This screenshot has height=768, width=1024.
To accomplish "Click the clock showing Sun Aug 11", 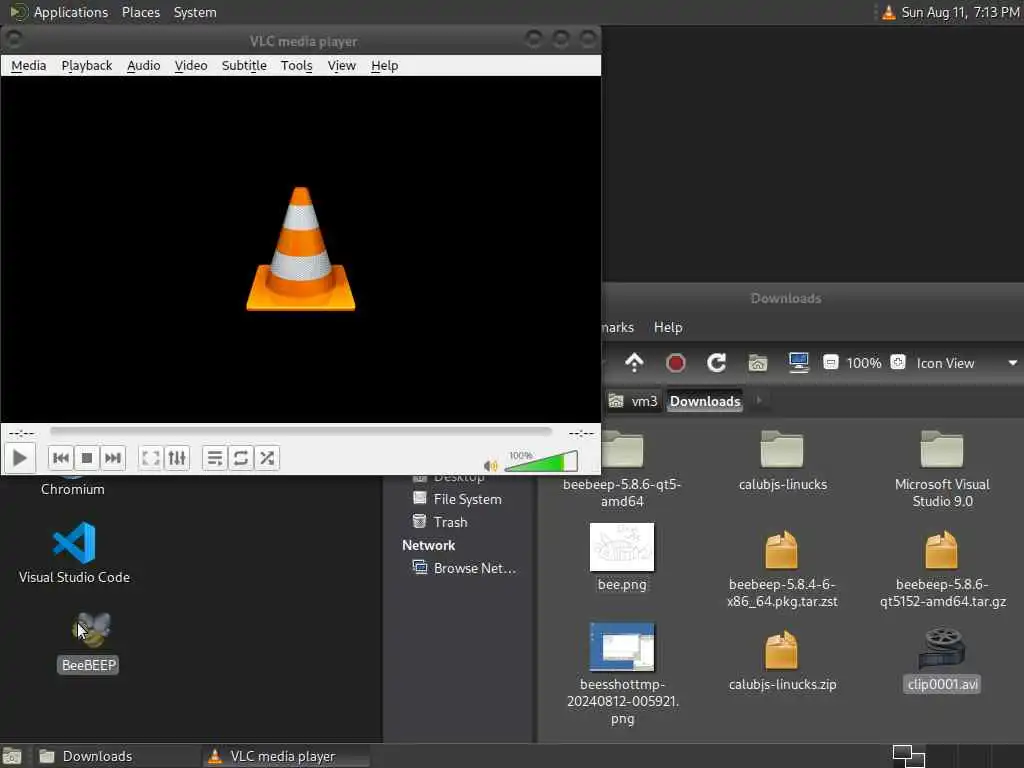I will tap(960, 12).
